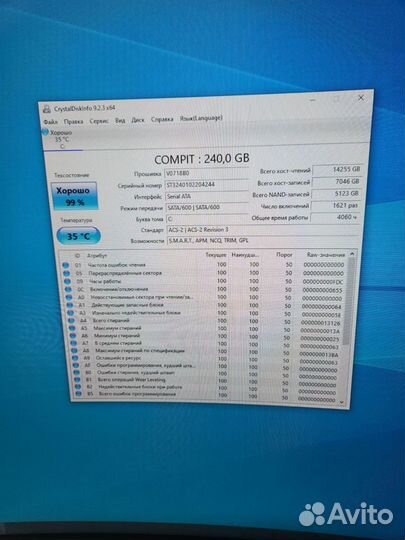Click the attribute list scroll down arrow
The image size is (405, 540).
click(342, 402)
